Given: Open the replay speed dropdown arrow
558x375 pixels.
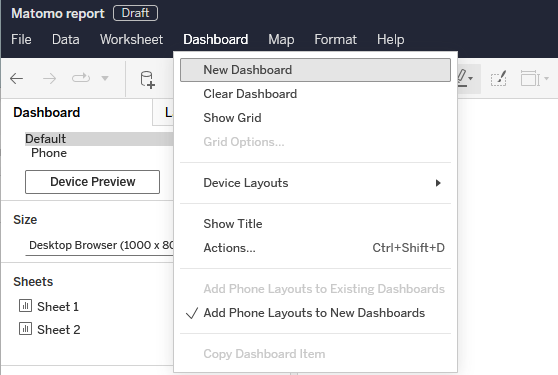Looking at the screenshot, I should coord(105,78).
